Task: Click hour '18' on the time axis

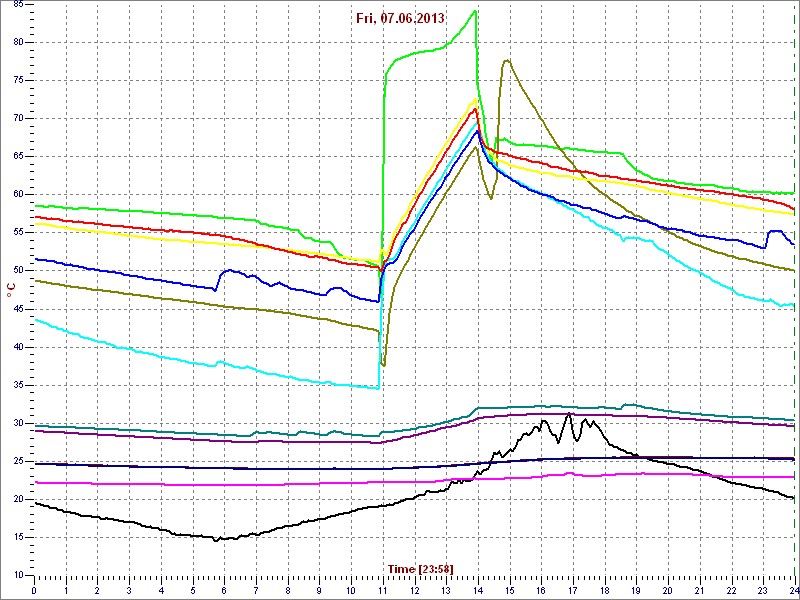Action: click(604, 591)
